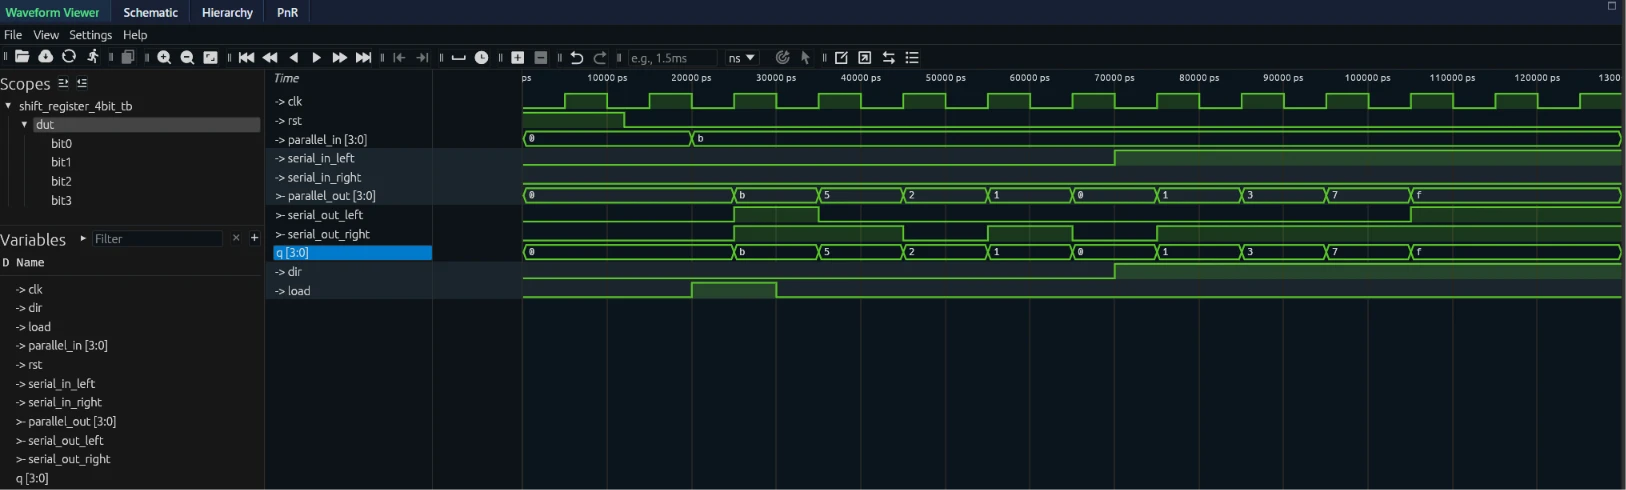Click the list view icon

pos(912,57)
